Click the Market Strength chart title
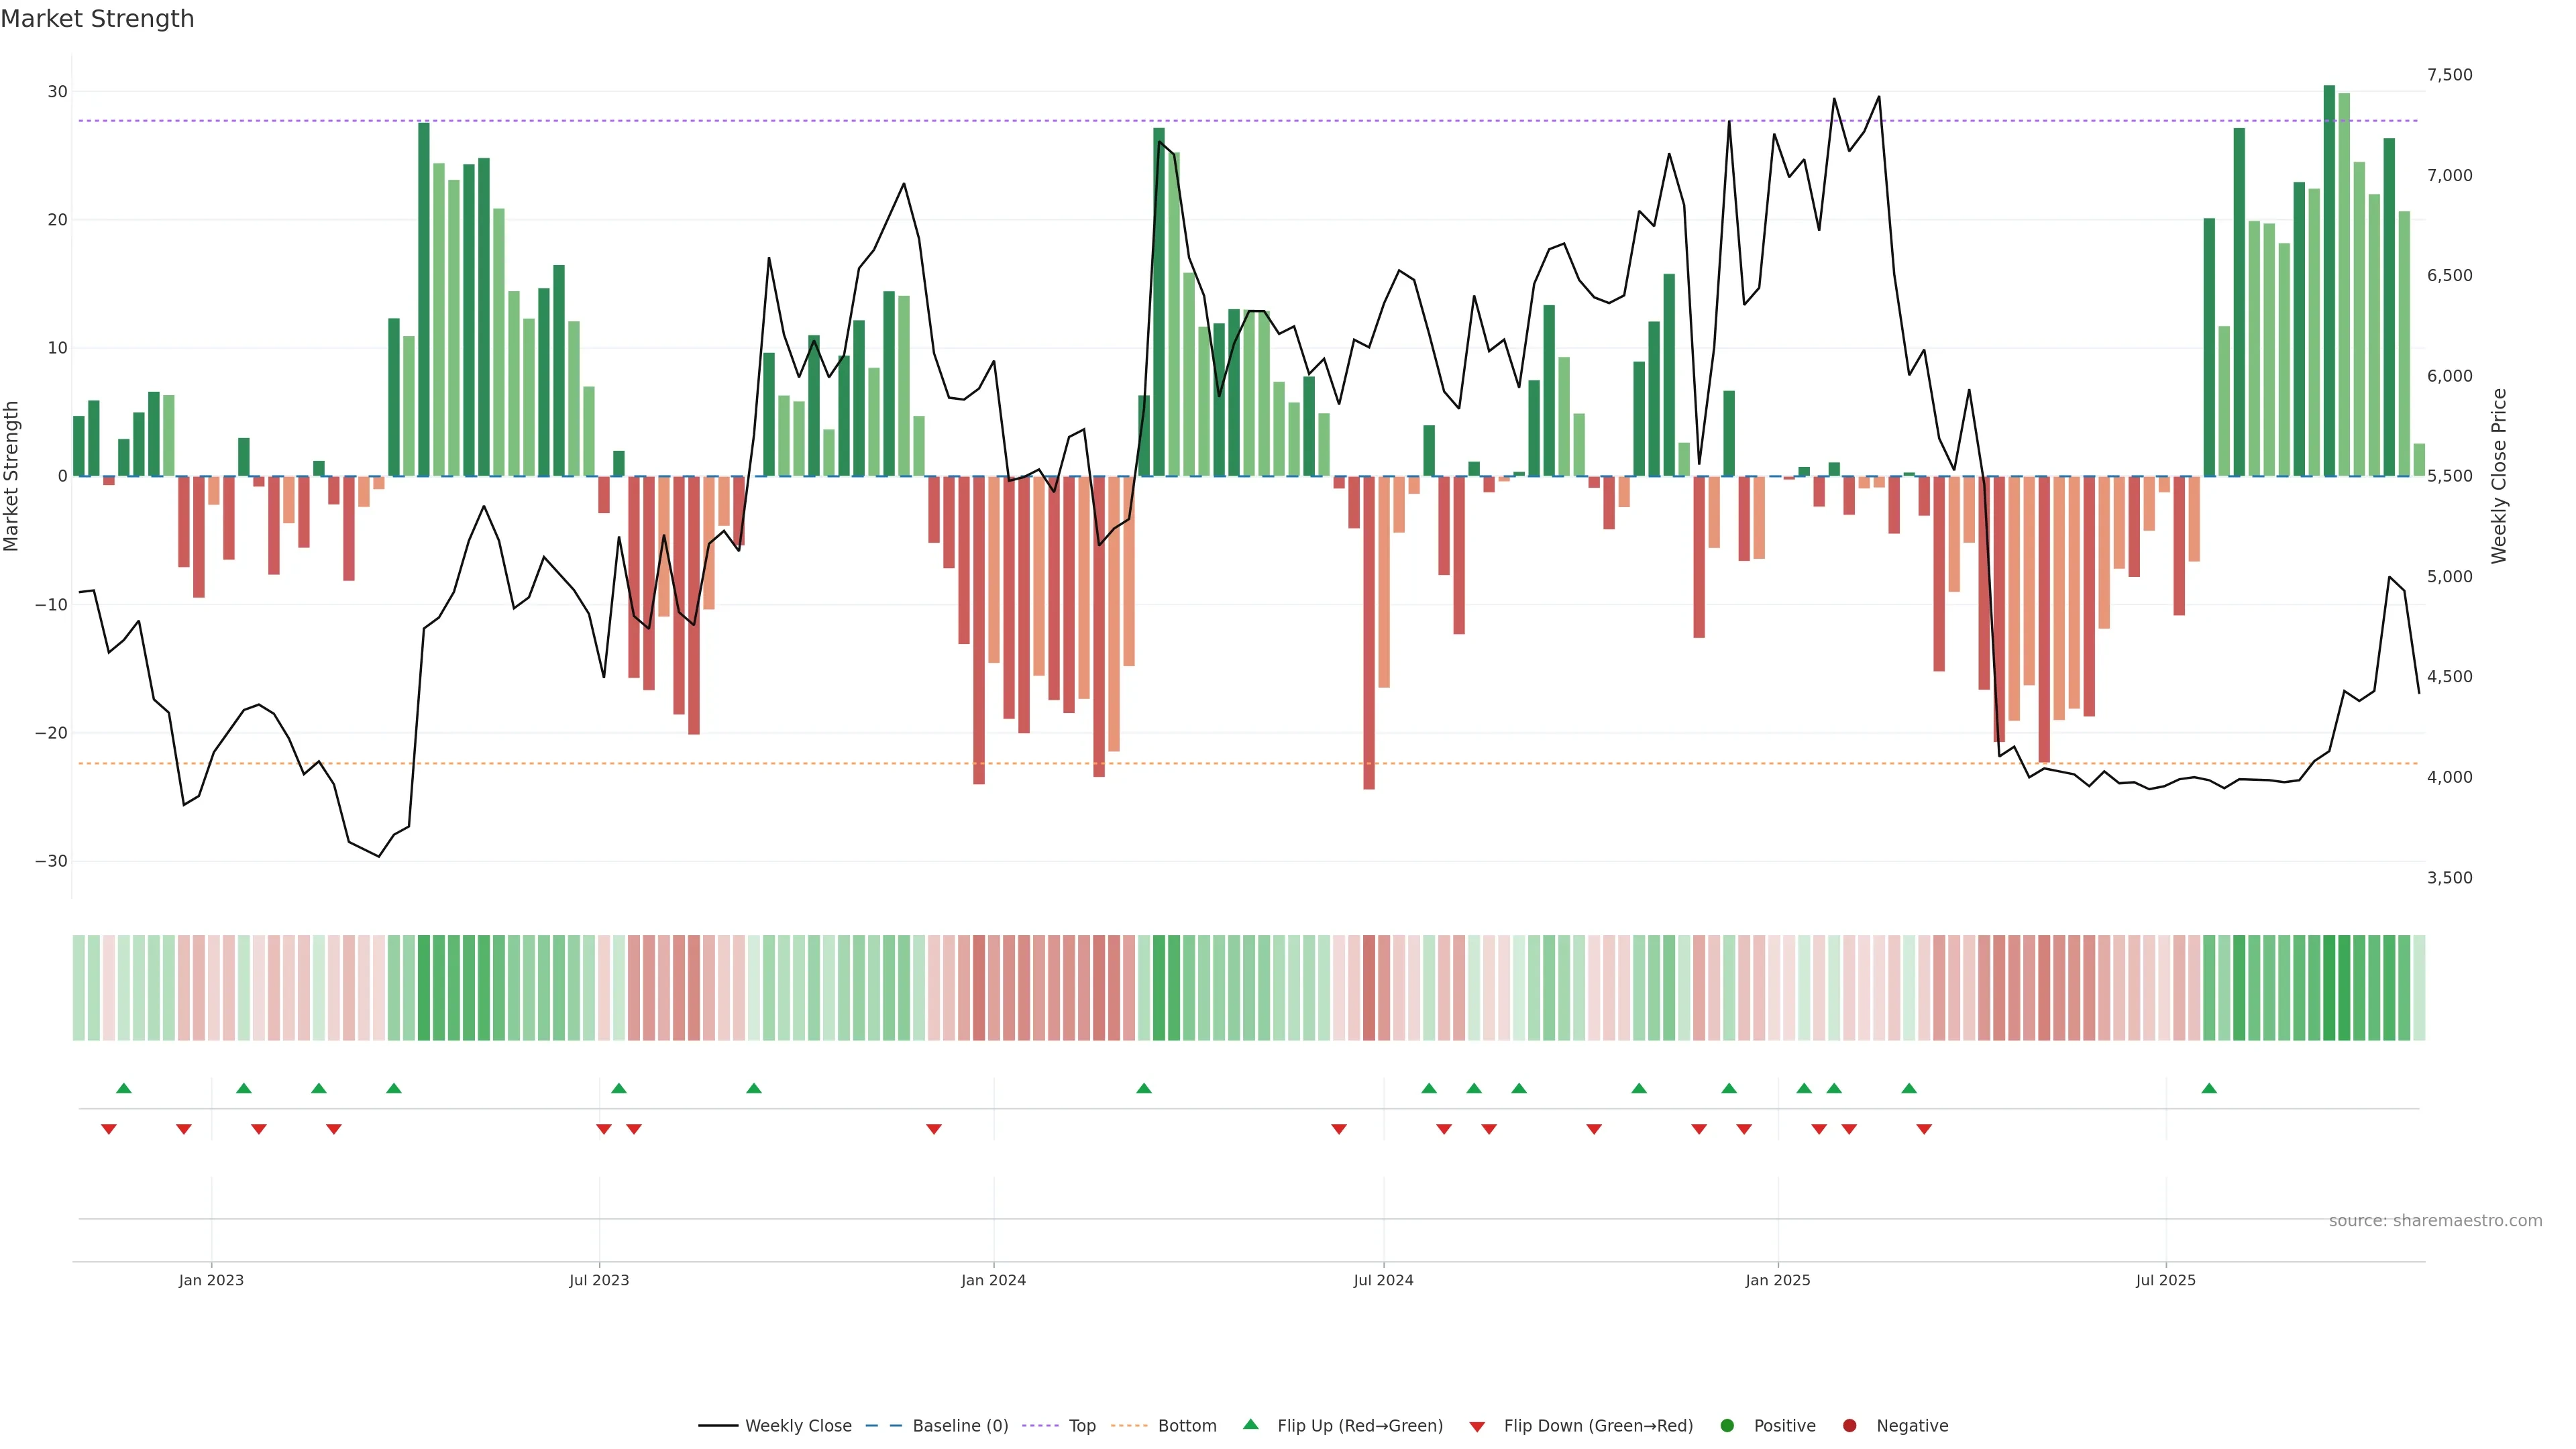 (x=97, y=19)
